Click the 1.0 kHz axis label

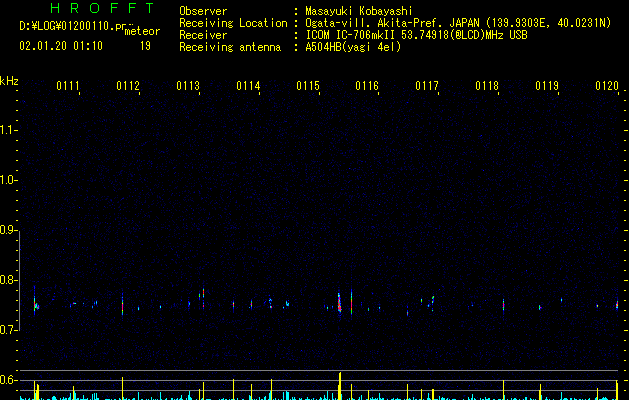8,180
